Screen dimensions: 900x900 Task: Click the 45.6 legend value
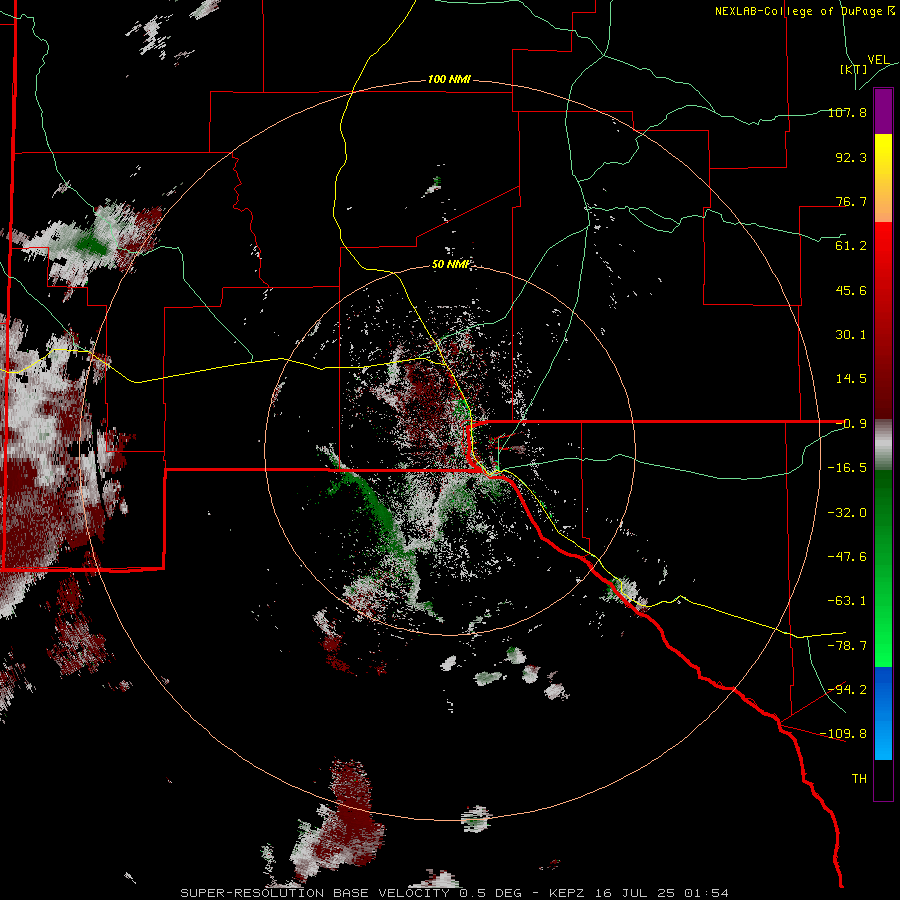click(851, 290)
